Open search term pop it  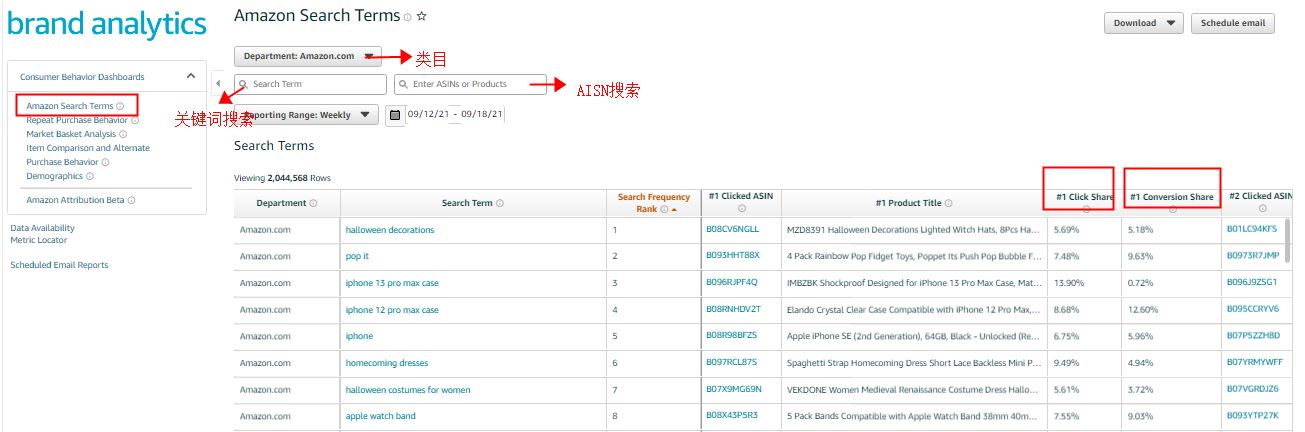(x=357, y=256)
